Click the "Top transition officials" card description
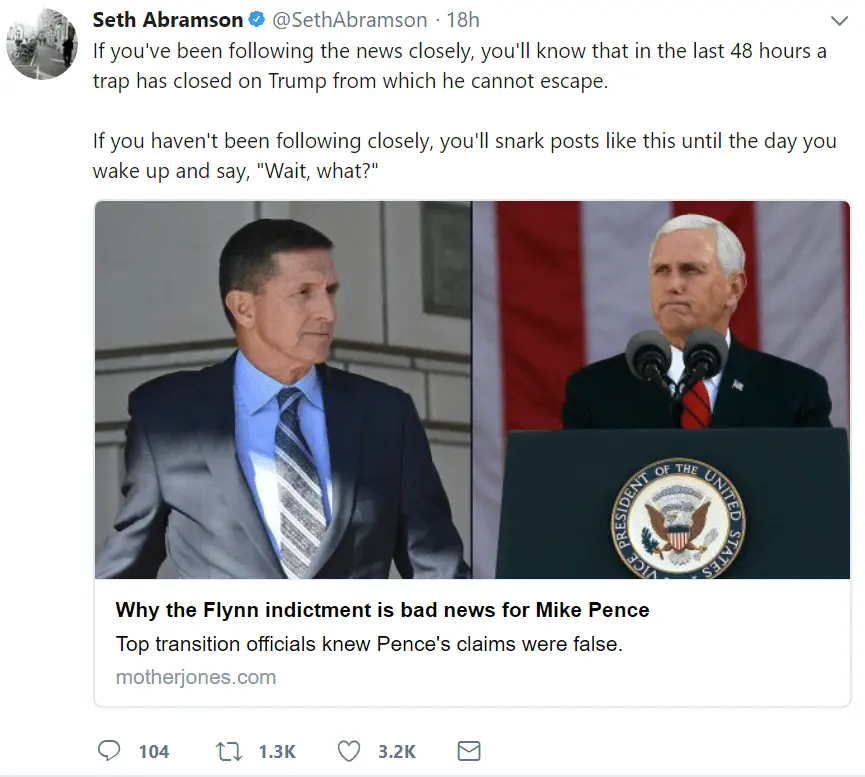Screen dimensions: 865x777 pos(368,644)
